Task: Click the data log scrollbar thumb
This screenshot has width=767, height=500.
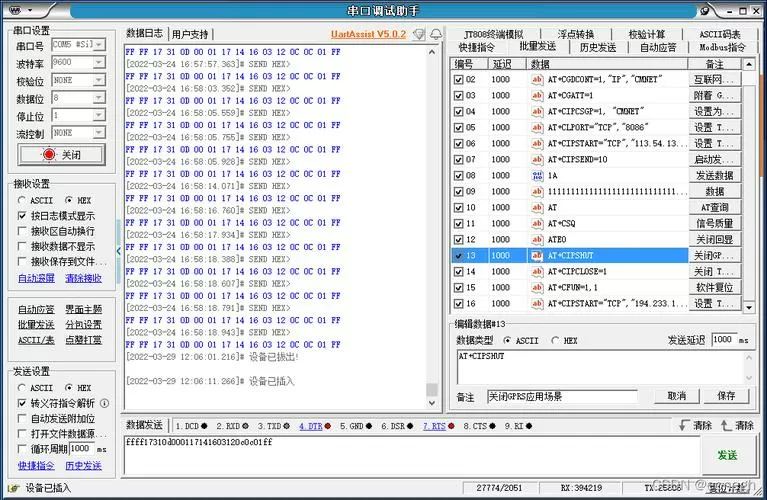Action: 432,389
